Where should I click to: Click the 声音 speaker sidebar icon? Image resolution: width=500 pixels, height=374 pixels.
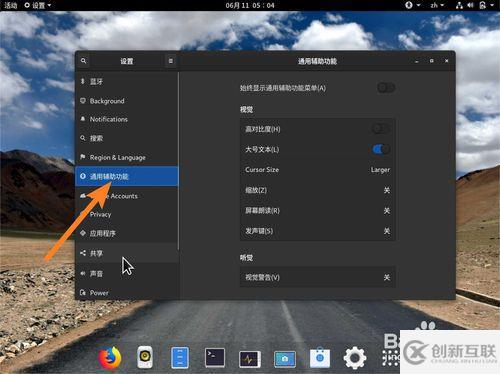(x=83, y=273)
